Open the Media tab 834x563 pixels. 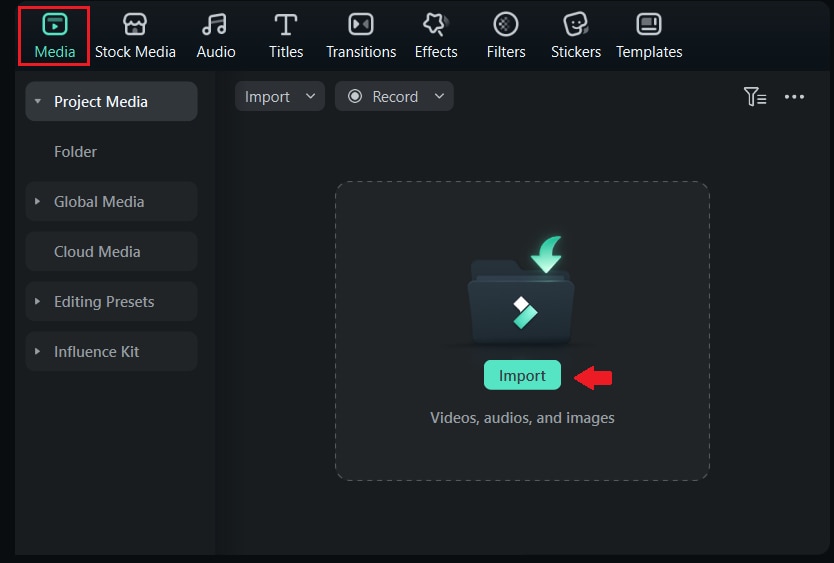tap(54, 36)
